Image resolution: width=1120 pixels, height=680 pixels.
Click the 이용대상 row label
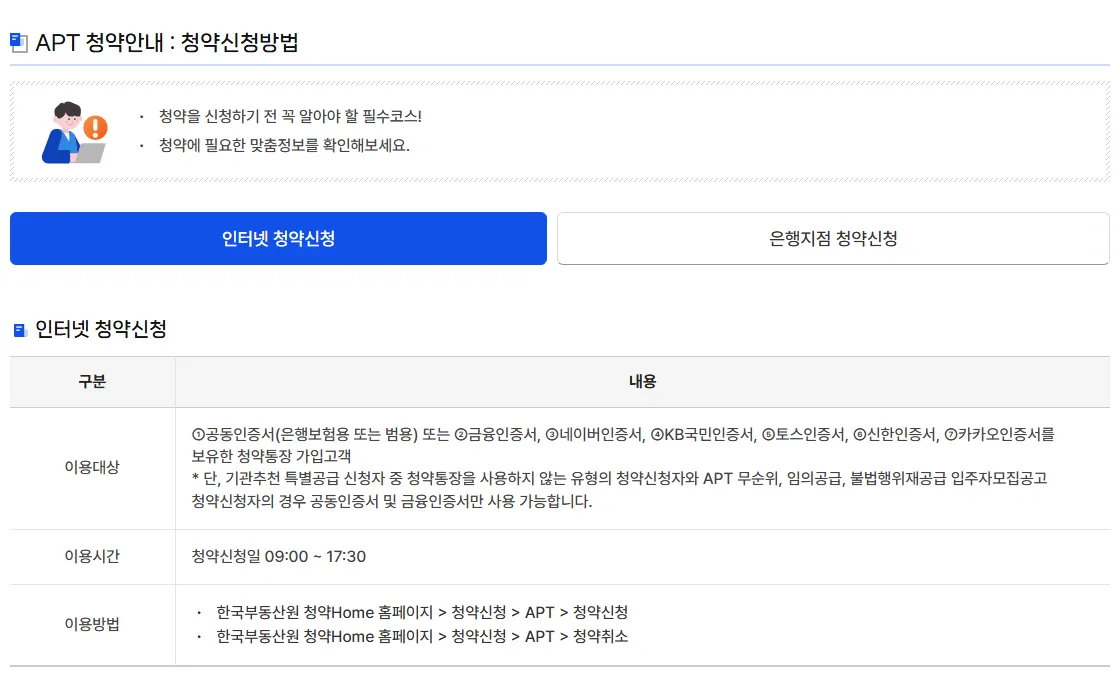92,467
